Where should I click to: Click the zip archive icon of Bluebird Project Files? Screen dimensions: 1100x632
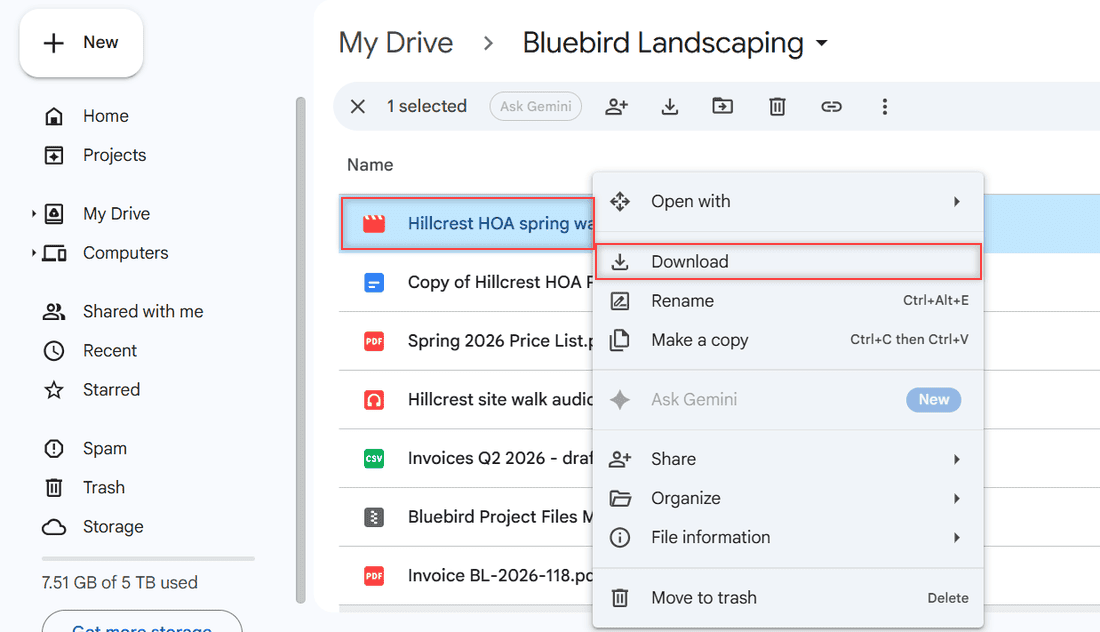(374, 518)
